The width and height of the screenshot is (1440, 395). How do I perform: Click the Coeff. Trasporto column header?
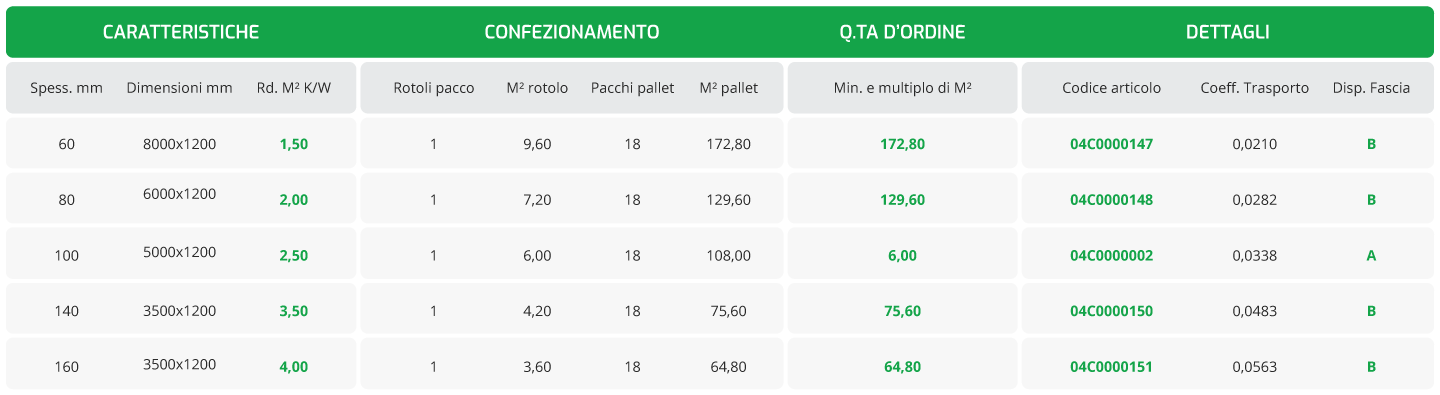1254,88
